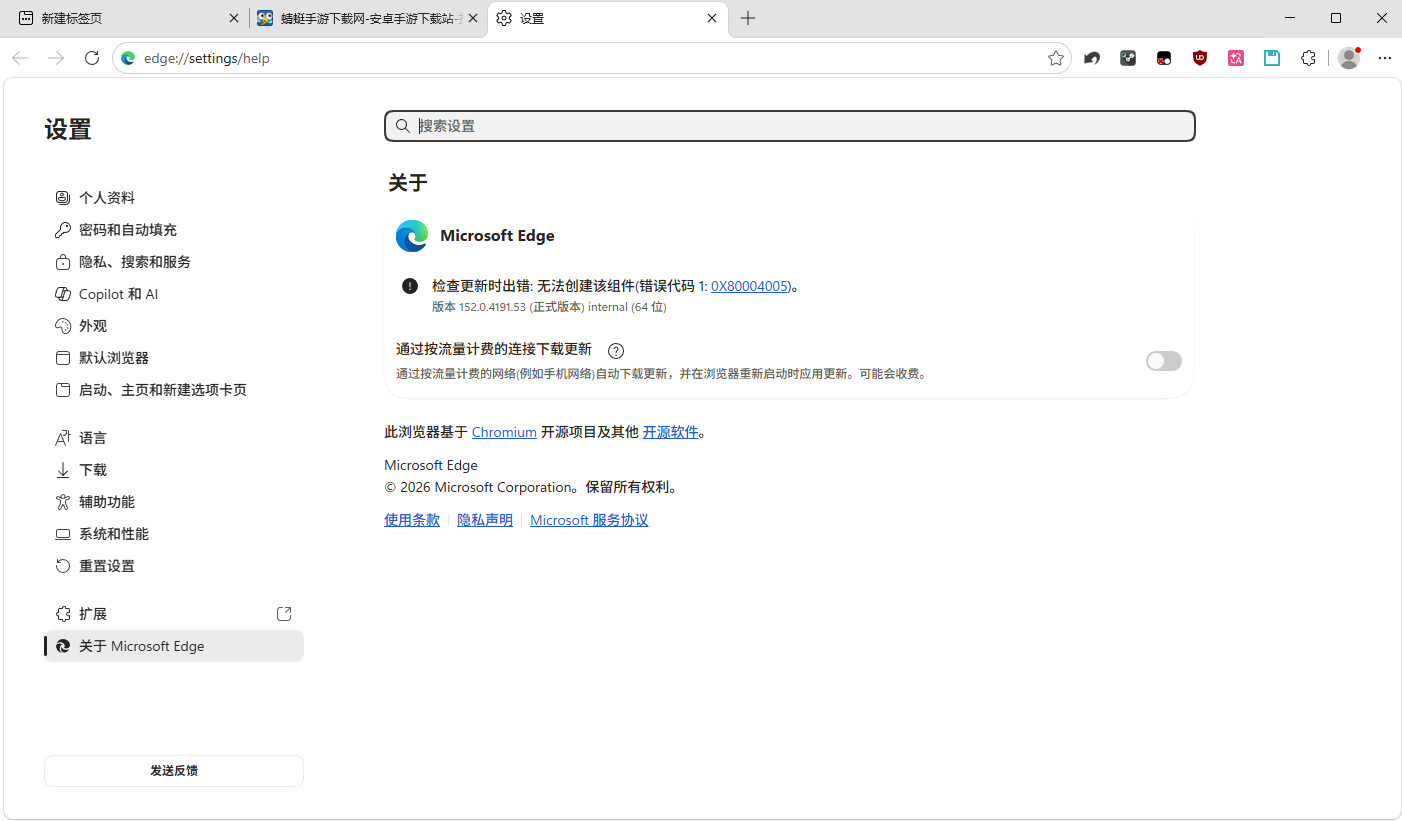Open a new tab with plus button
This screenshot has width=1402, height=821.
click(748, 18)
